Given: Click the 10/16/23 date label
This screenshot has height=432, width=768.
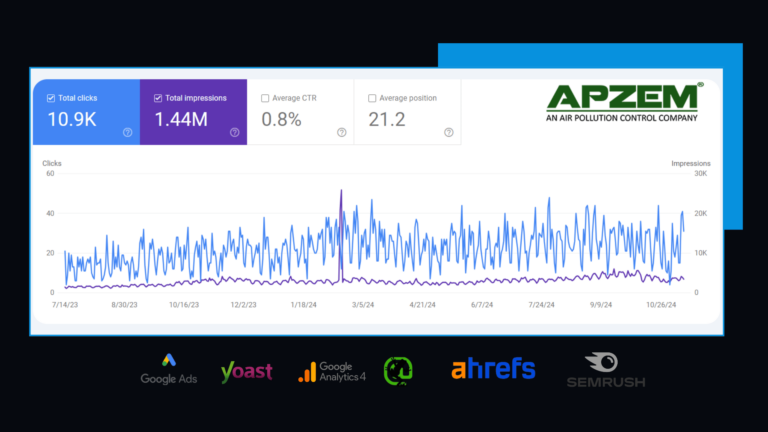Looking at the screenshot, I should tap(184, 305).
